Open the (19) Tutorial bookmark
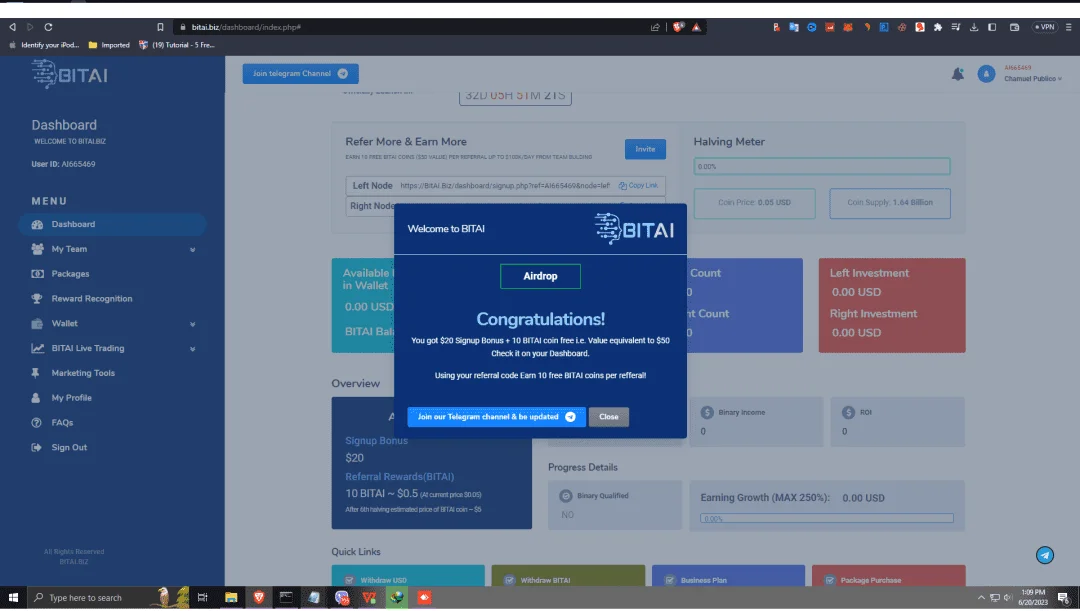 click(x=177, y=45)
